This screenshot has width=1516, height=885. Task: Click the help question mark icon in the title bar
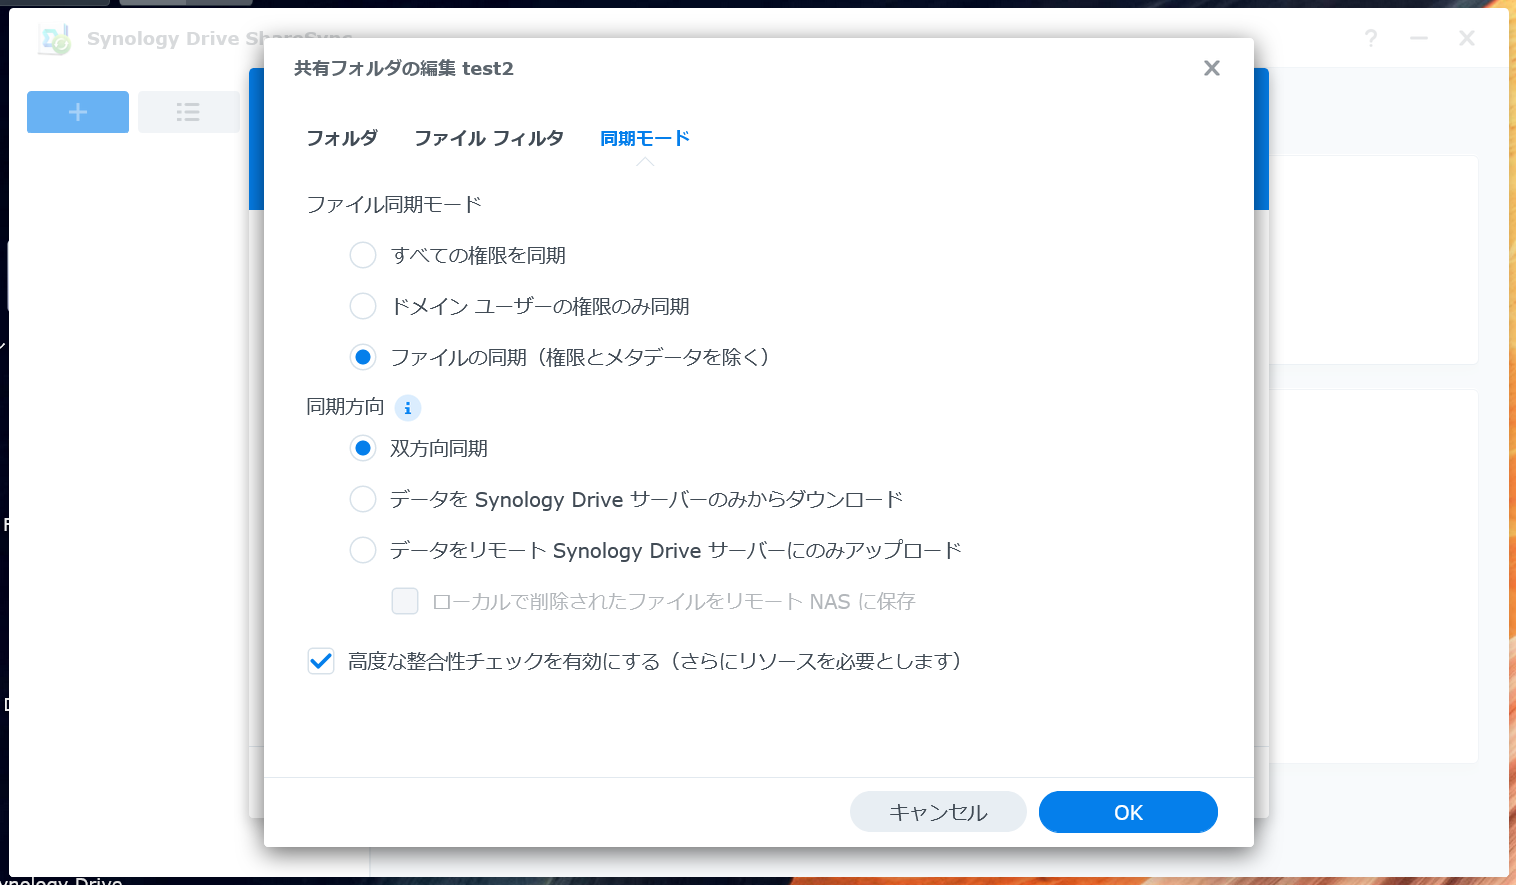(x=1370, y=38)
